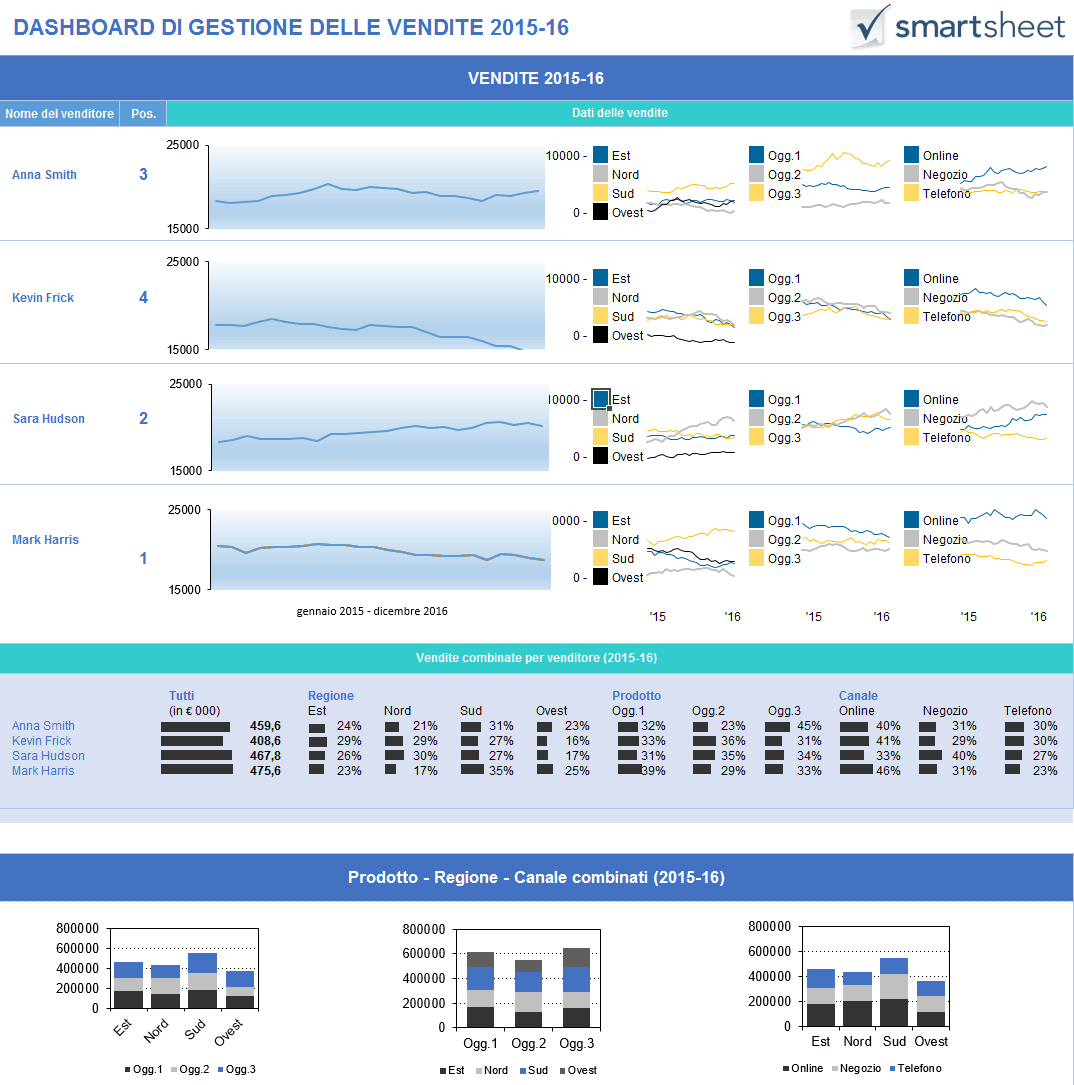Open Mark Harris in combined sales table
1074x1085 pixels.
(x=43, y=771)
